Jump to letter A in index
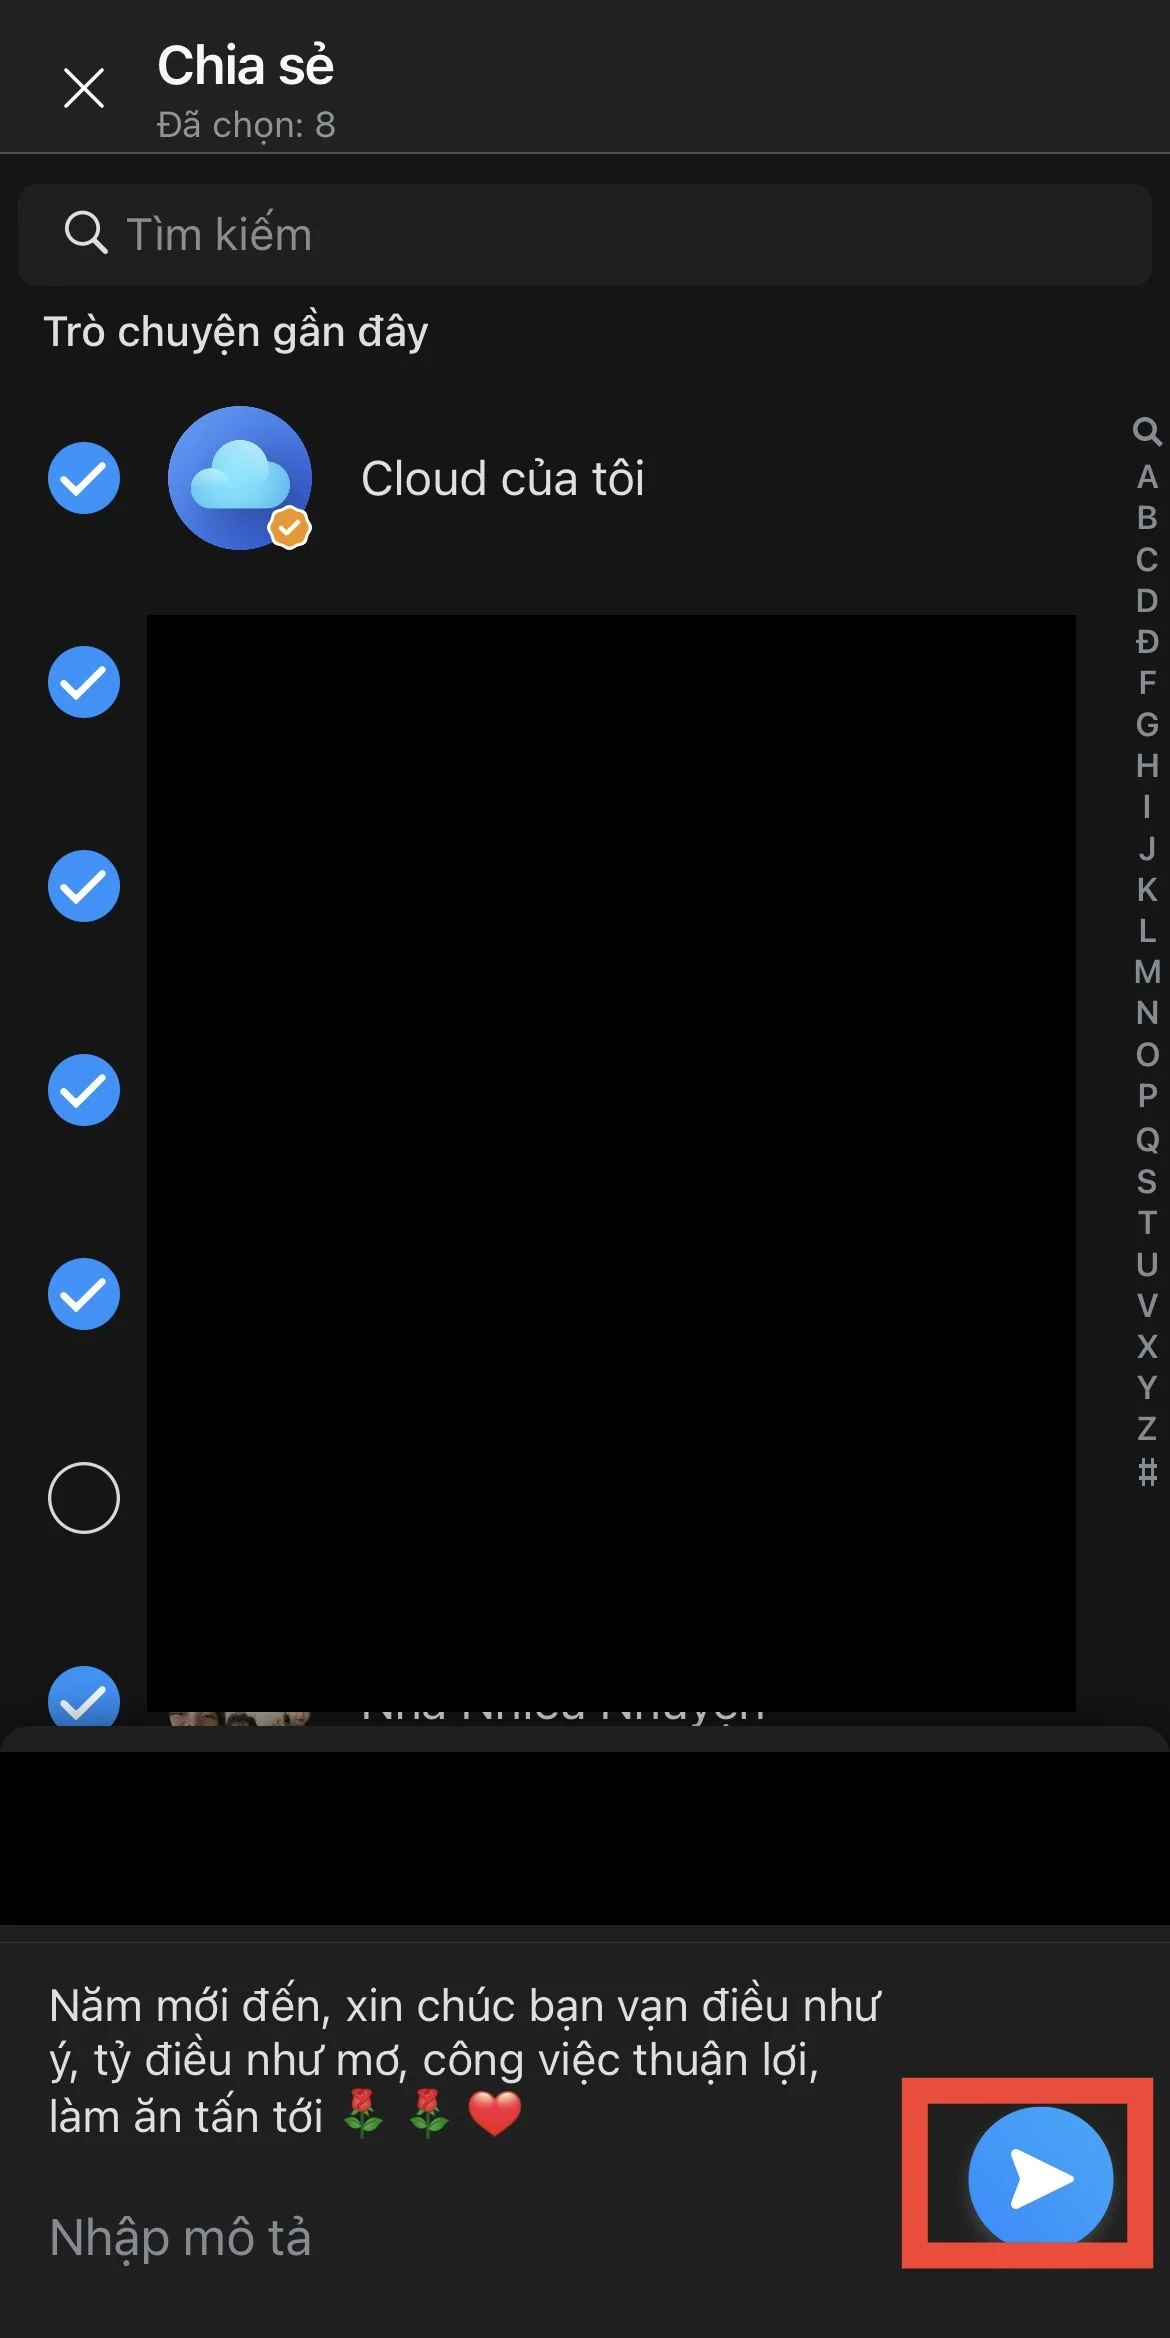 [1147, 476]
